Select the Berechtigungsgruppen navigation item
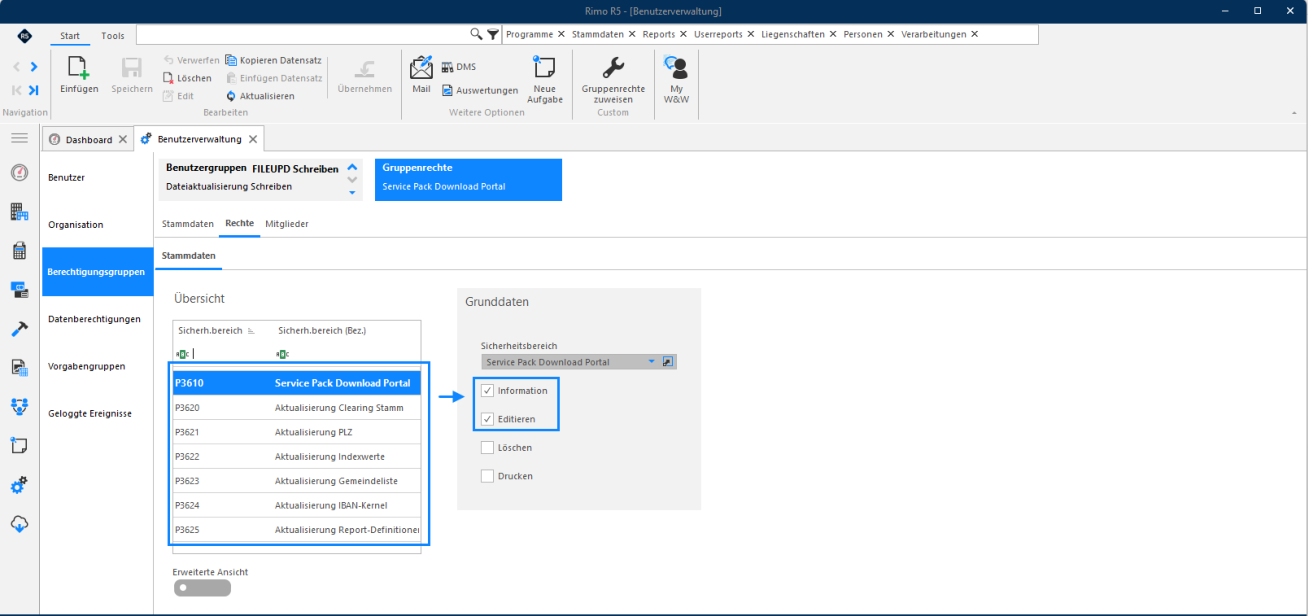 tap(98, 272)
